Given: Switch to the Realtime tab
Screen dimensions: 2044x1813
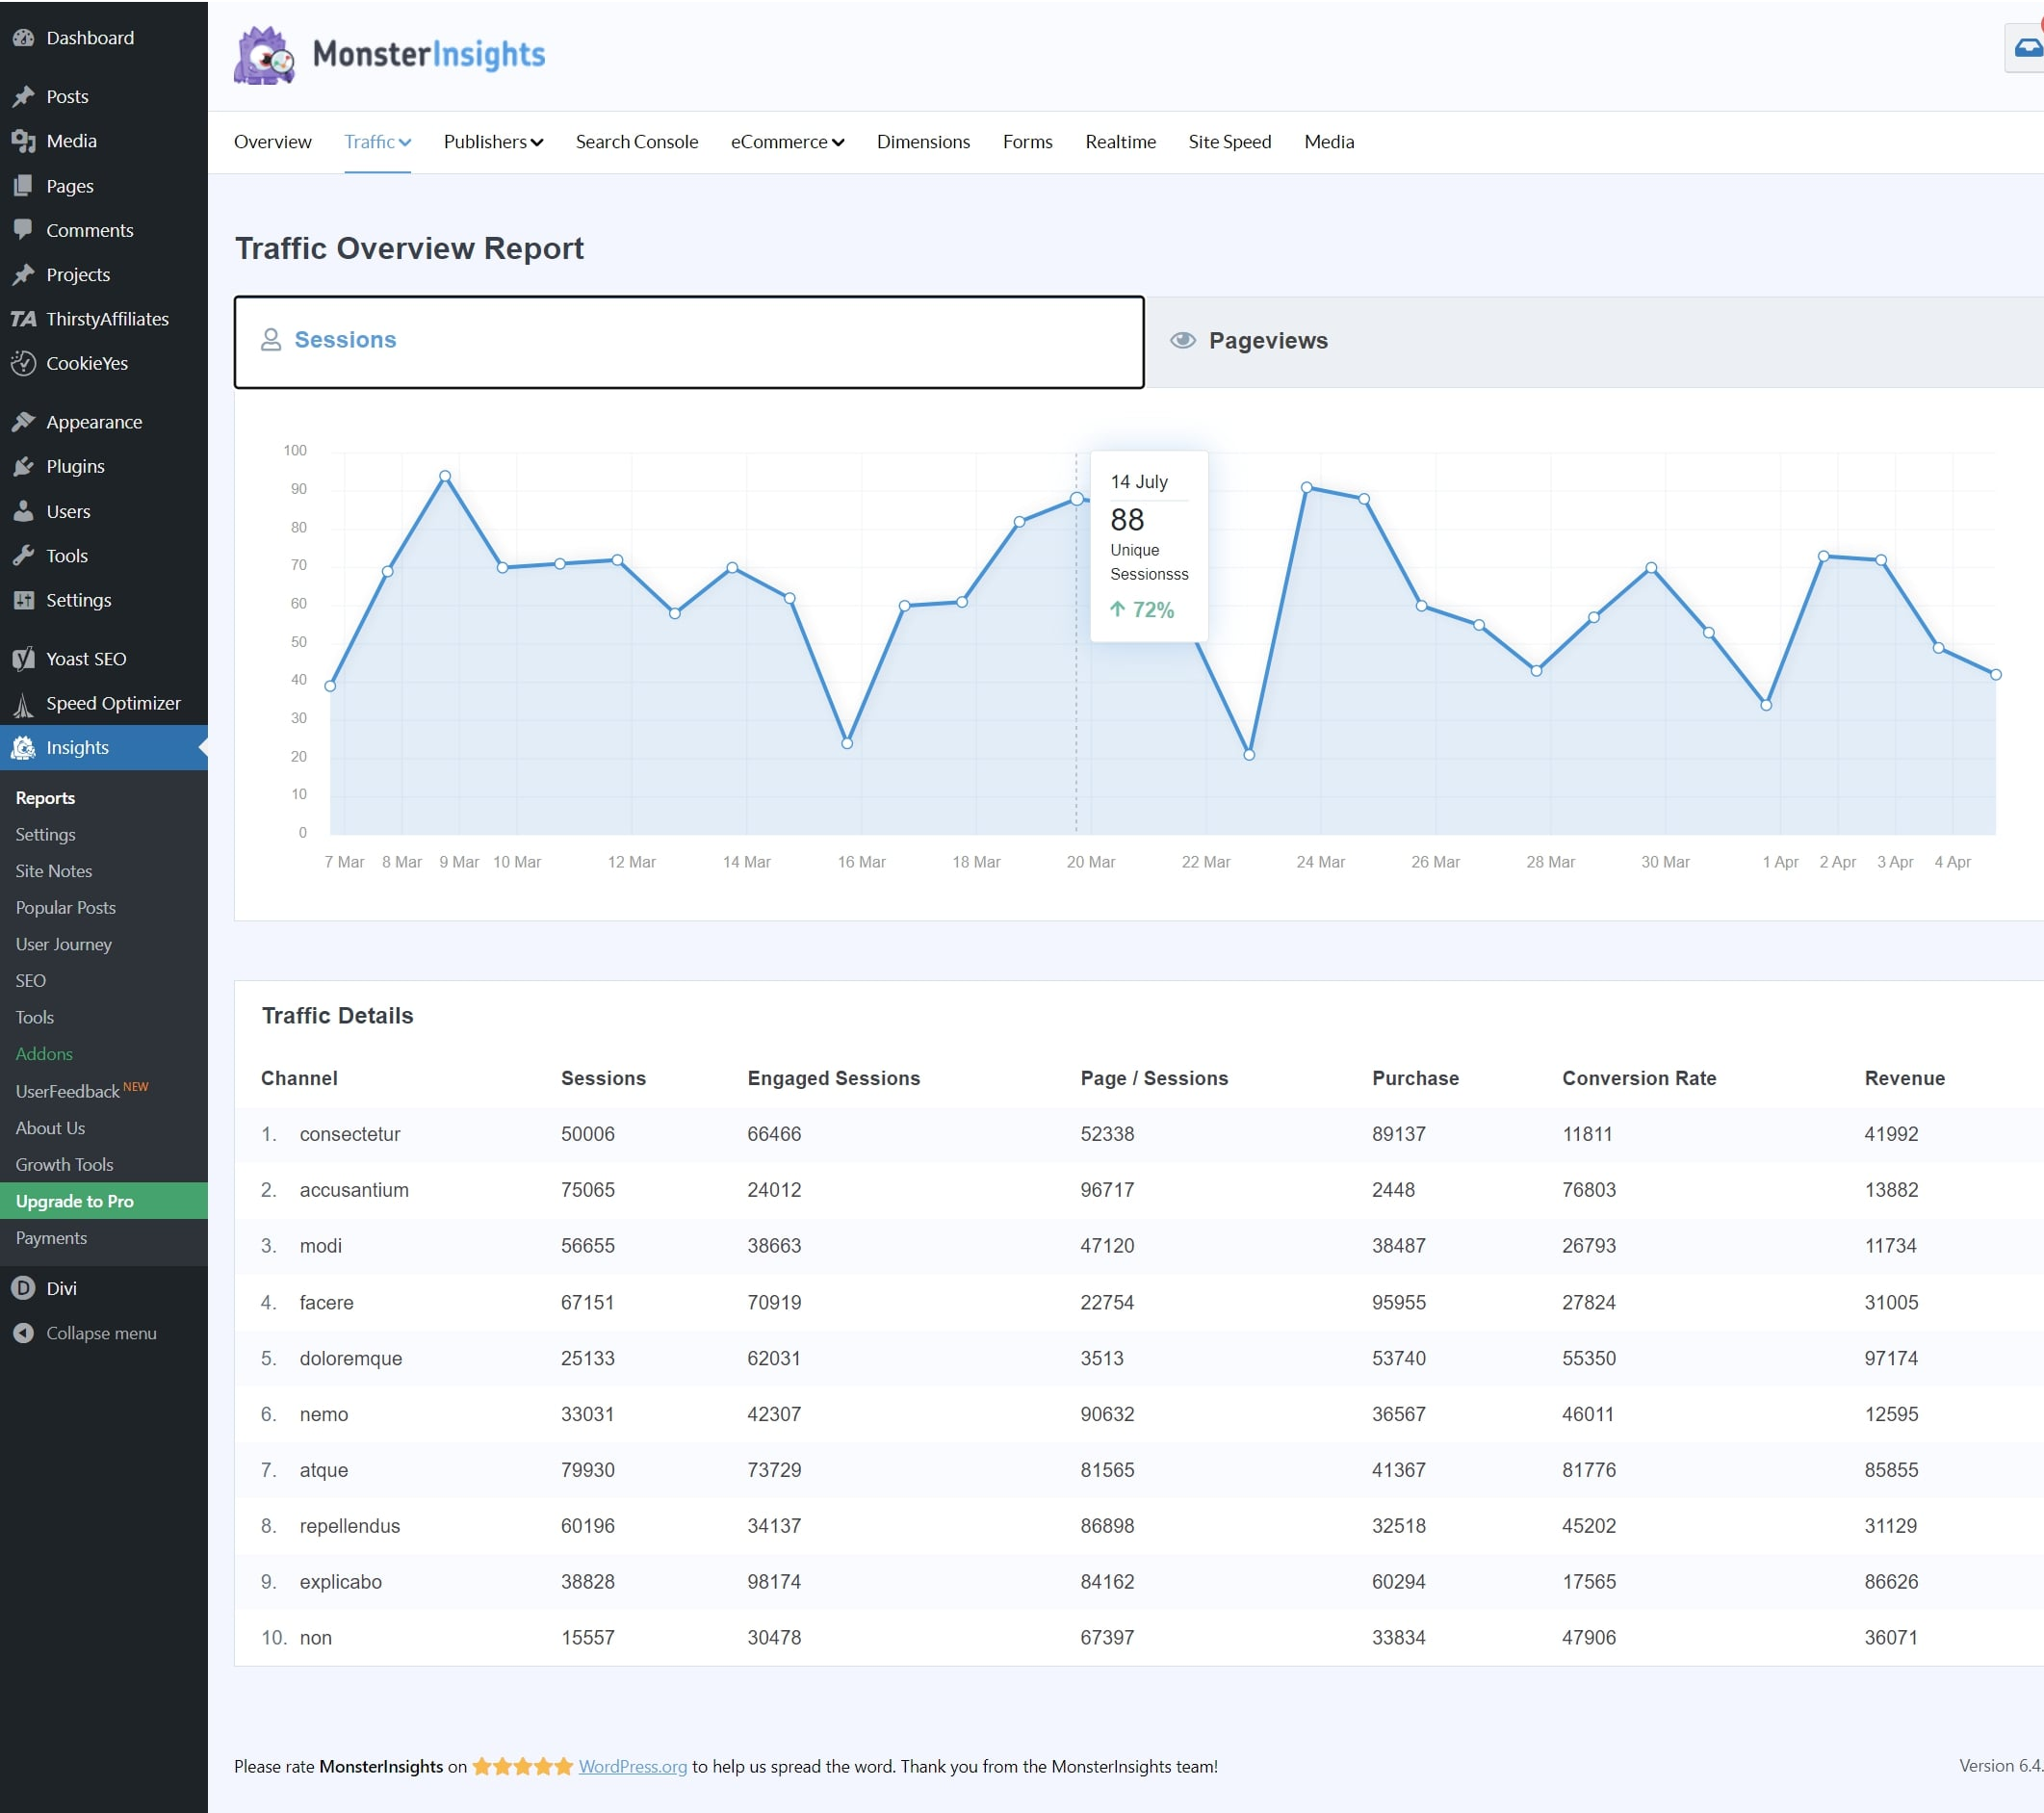Looking at the screenshot, I should (1120, 141).
